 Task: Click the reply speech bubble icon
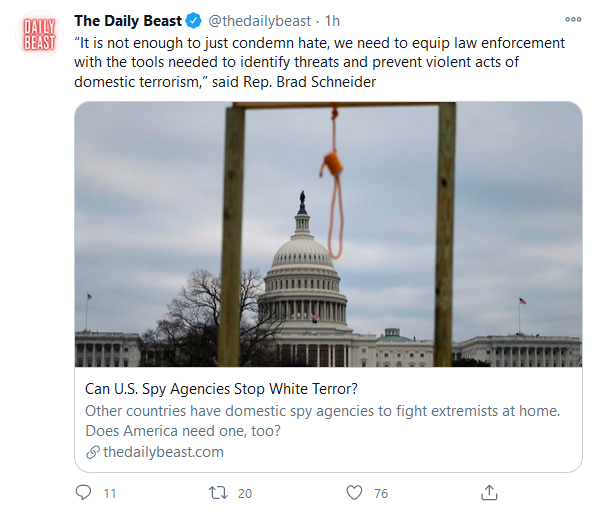click(x=83, y=492)
